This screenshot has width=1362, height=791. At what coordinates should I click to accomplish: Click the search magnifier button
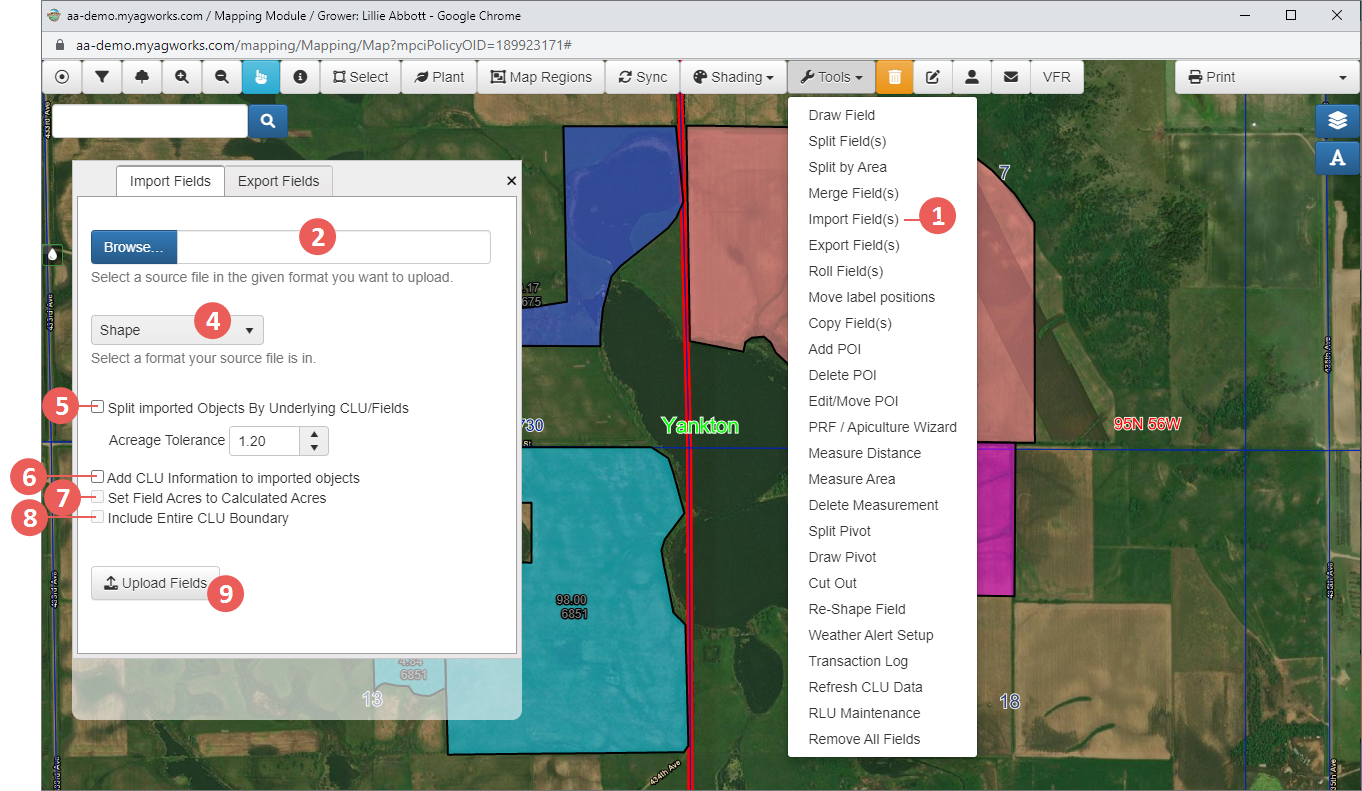268,121
